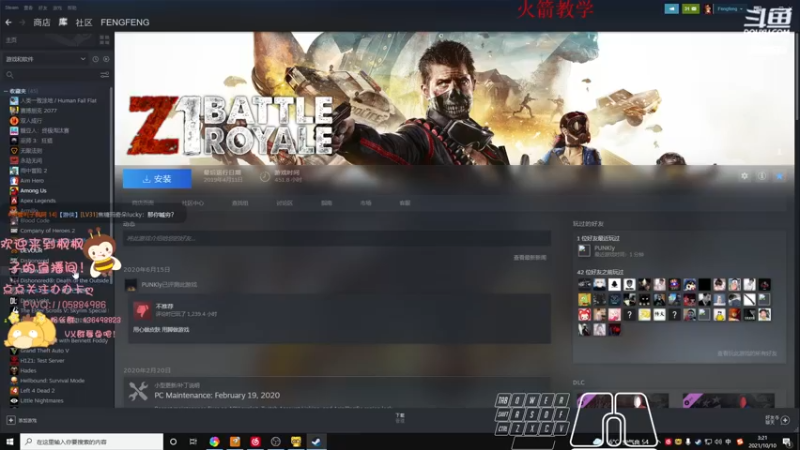This screenshot has height=450, width=800.
Task: Show game info icon for Z1
Action: click(762, 176)
